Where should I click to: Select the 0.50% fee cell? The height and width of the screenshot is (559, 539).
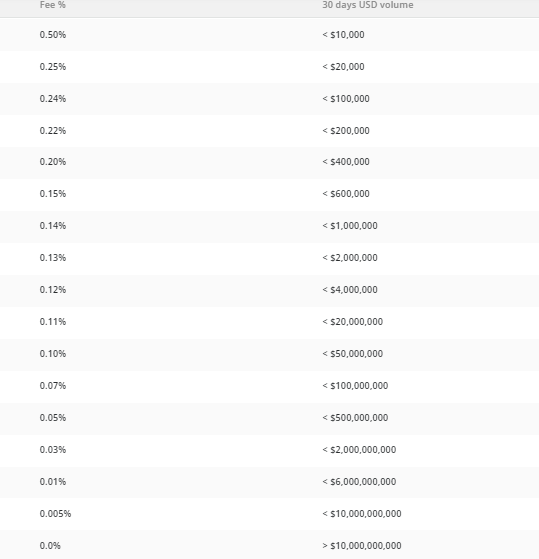point(53,35)
